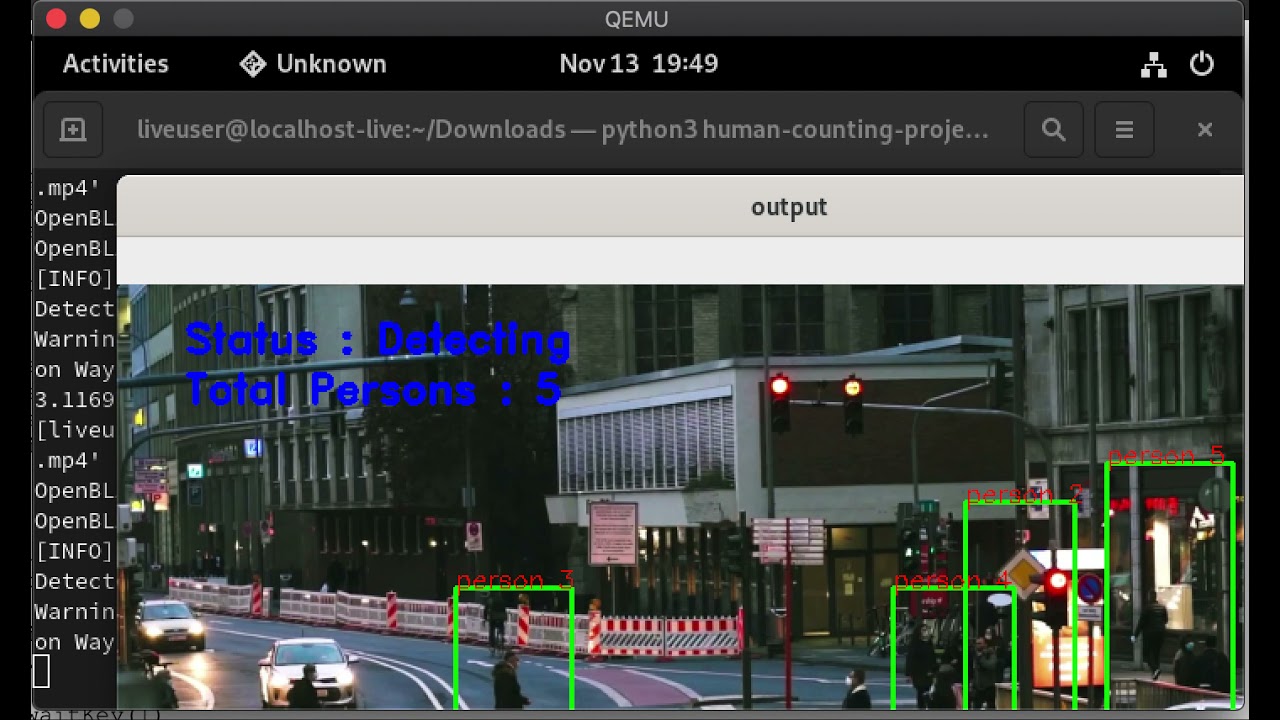The height and width of the screenshot is (720, 1280).
Task: Close the terminal window
Action: click(x=1205, y=130)
